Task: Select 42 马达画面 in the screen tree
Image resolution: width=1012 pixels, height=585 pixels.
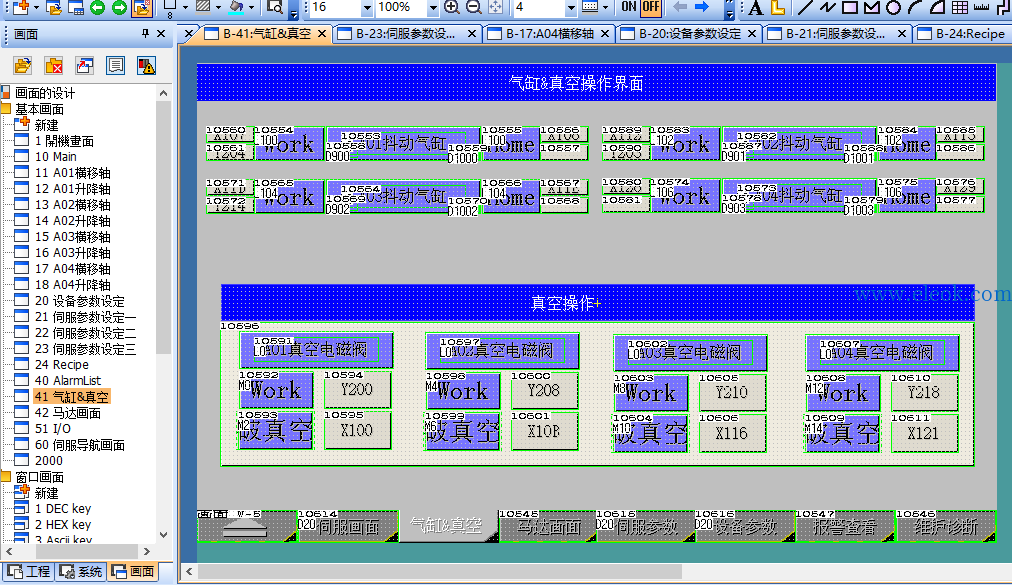Action: pyautogui.click(x=67, y=412)
